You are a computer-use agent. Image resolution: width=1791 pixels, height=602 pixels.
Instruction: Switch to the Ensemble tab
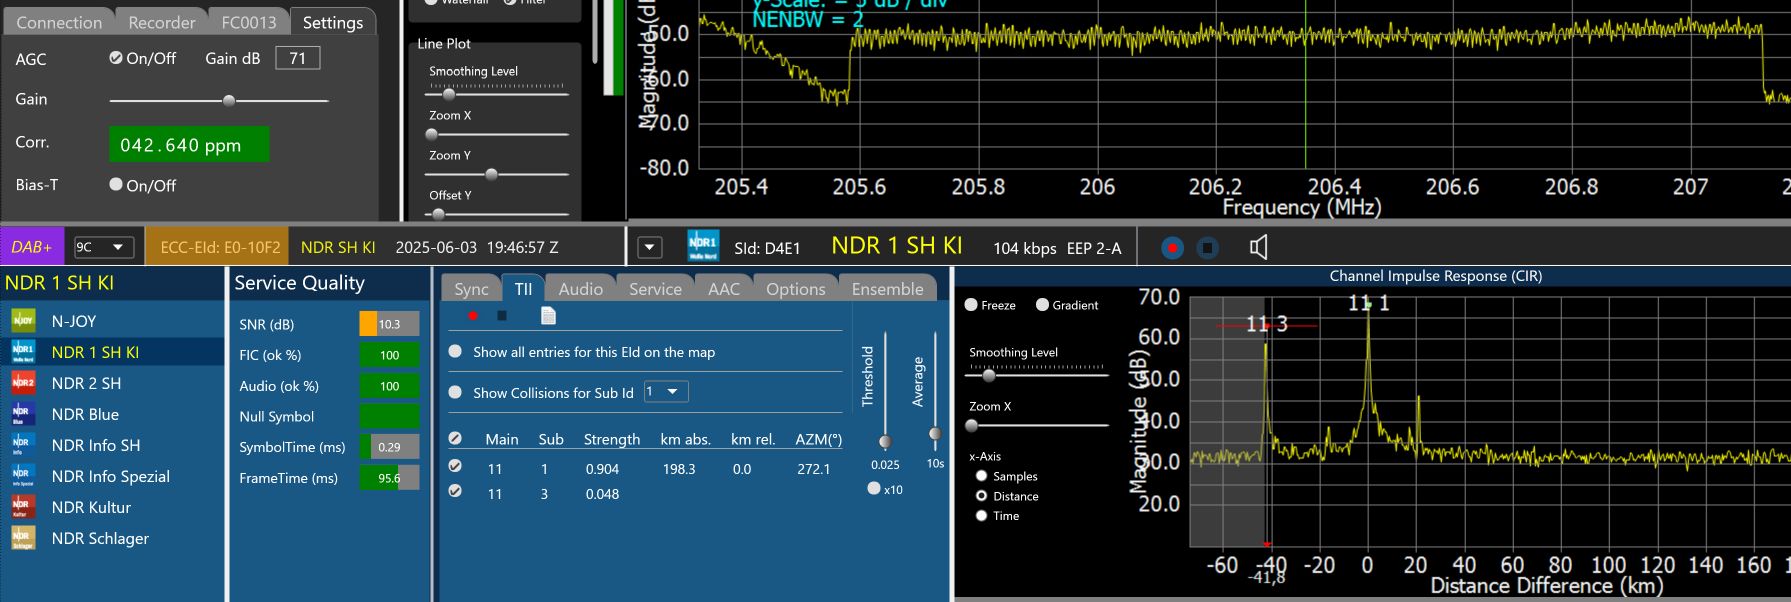pos(887,289)
